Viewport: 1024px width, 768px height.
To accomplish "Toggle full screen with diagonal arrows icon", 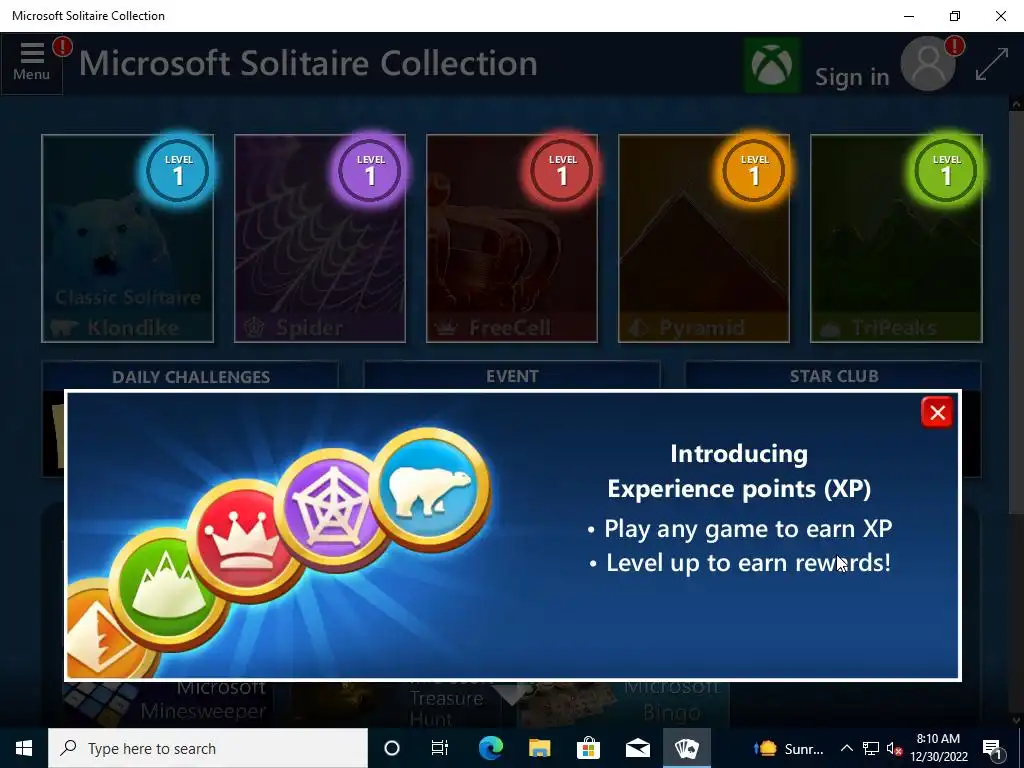I will tap(991, 64).
